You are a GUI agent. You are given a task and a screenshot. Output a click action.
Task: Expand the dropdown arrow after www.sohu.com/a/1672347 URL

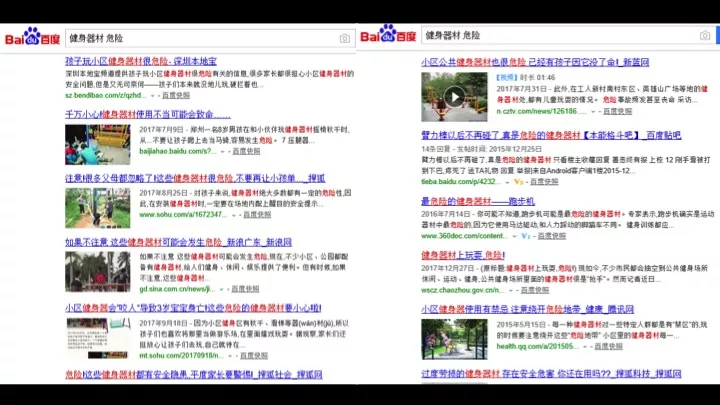233,215
